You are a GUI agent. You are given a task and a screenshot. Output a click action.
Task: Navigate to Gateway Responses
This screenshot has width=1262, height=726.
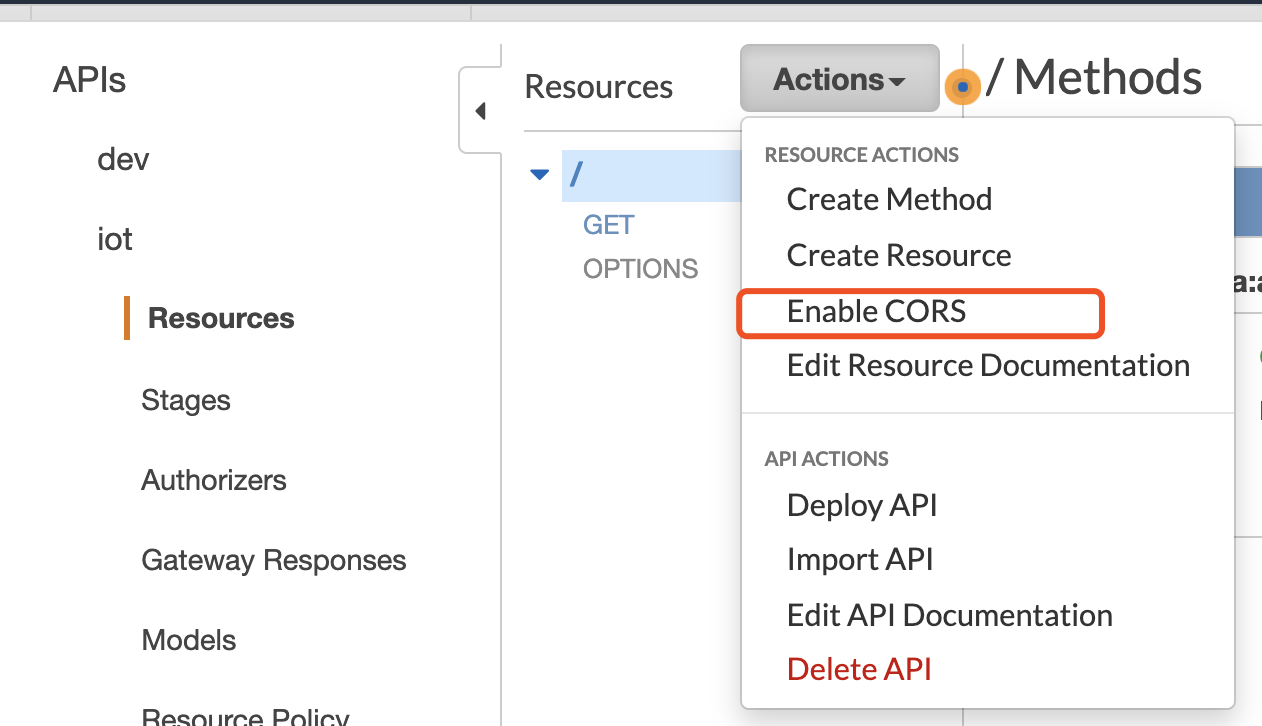coord(274,560)
